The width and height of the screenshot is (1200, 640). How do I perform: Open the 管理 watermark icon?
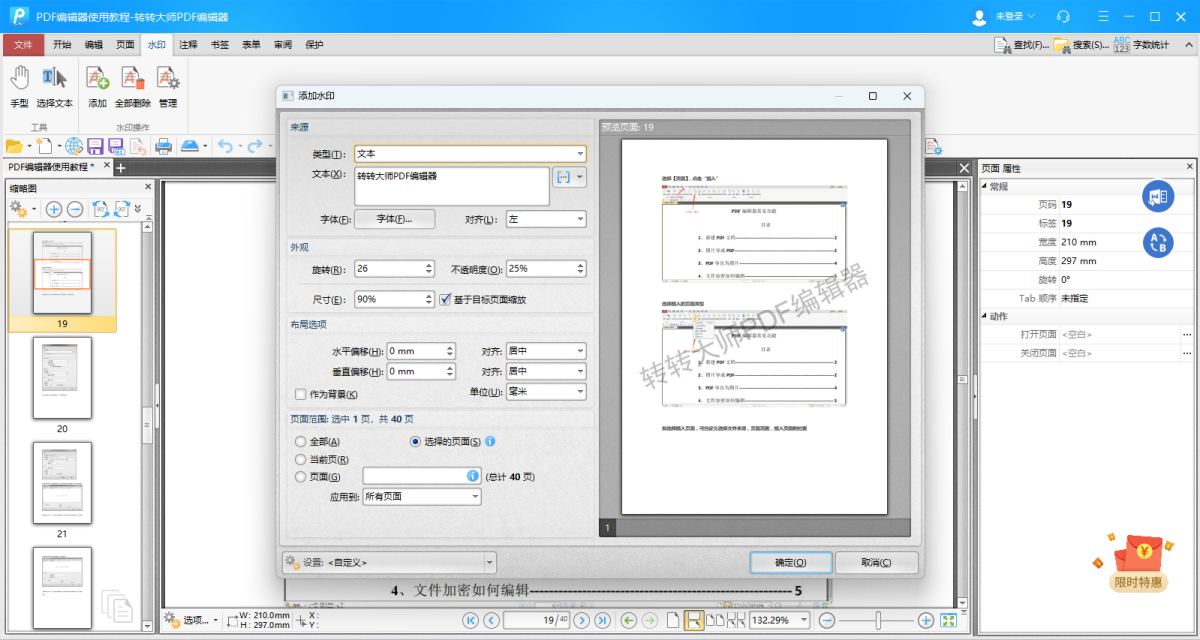point(167,79)
